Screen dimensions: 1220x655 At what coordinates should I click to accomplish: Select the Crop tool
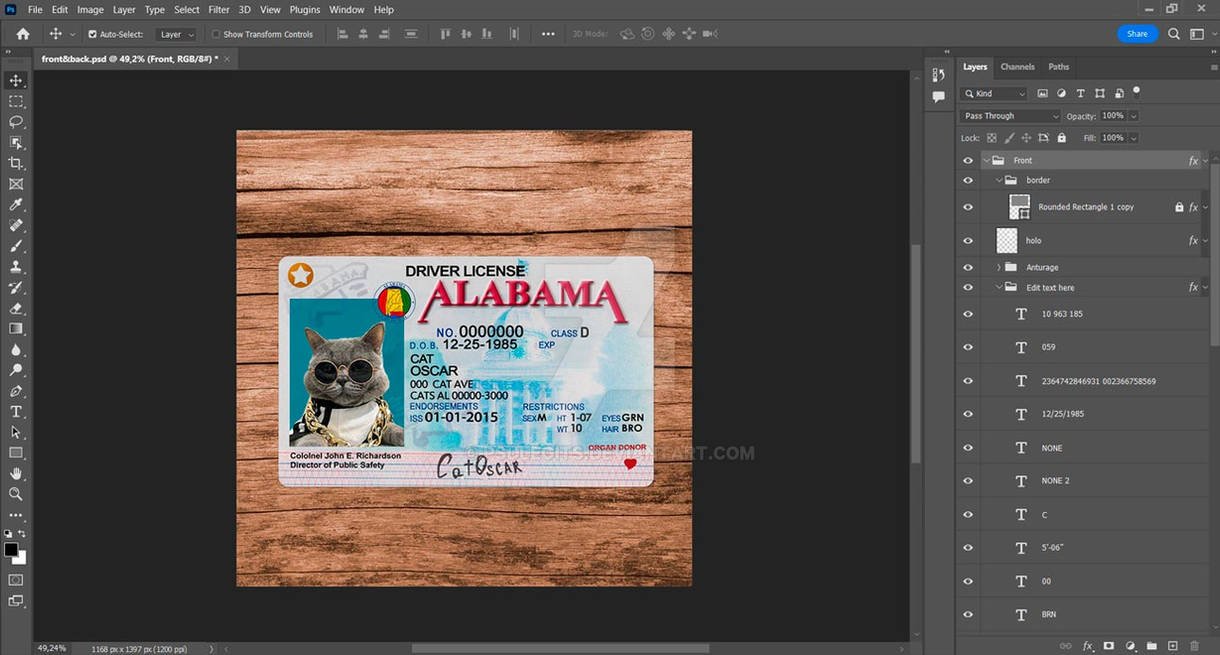16,163
